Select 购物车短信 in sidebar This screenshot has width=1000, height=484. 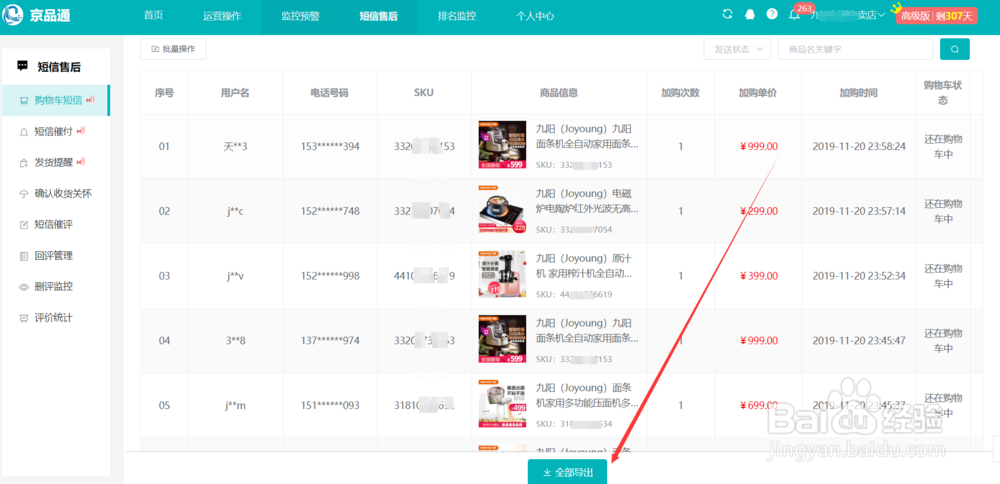pos(55,100)
